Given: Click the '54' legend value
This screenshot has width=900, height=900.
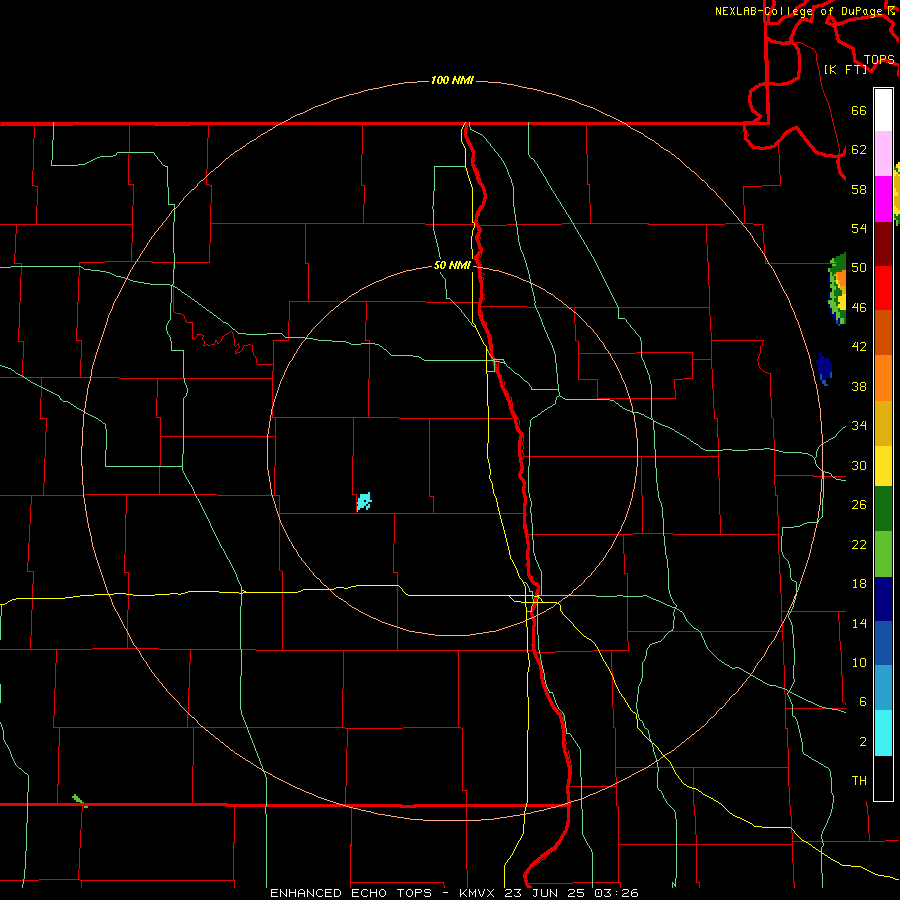Looking at the screenshot, I should coord(859,228).
